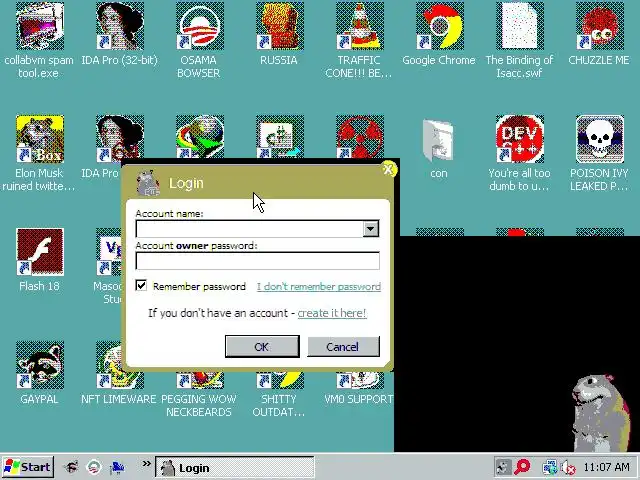640x480 pixels.
Task: Click the network computers tray icon
Action: pos(549,467)
